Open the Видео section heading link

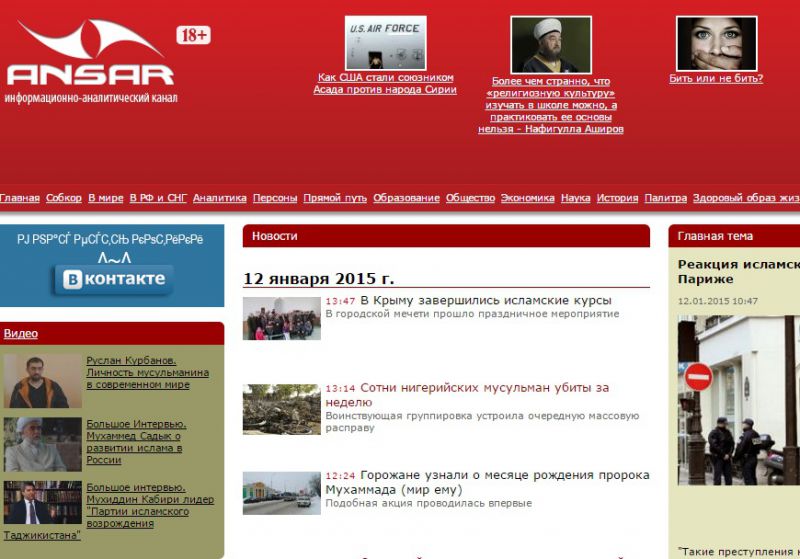[x=21, y=334]
